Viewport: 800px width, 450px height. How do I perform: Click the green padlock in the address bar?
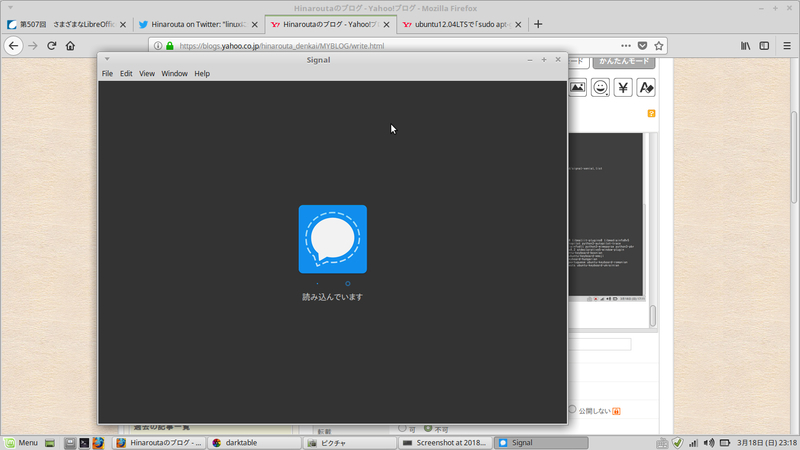point(170,46)
